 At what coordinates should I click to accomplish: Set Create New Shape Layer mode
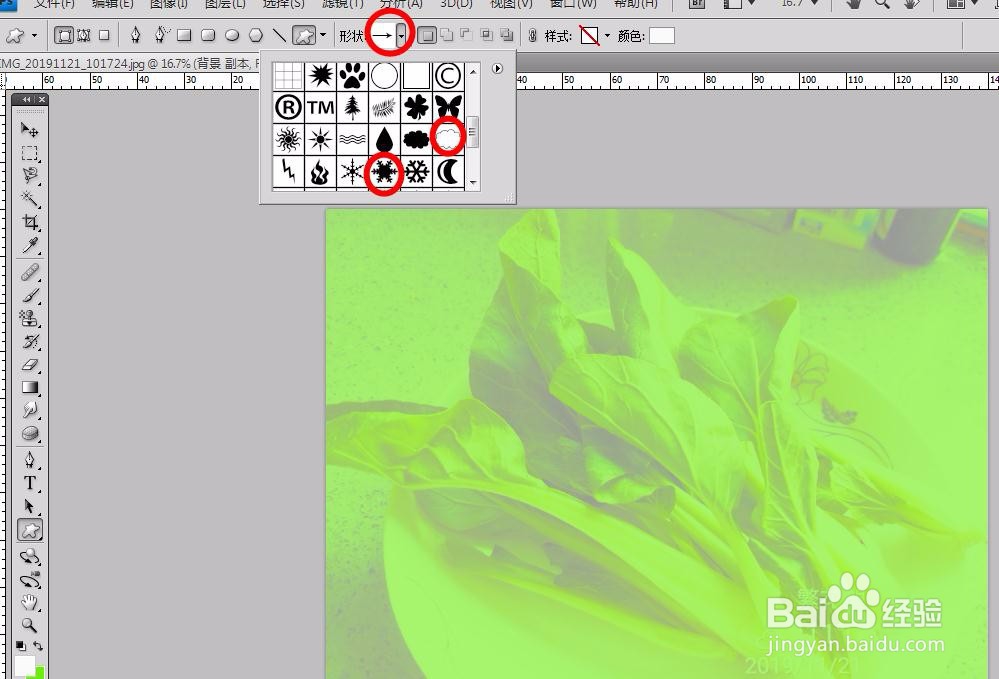(427, 36)
